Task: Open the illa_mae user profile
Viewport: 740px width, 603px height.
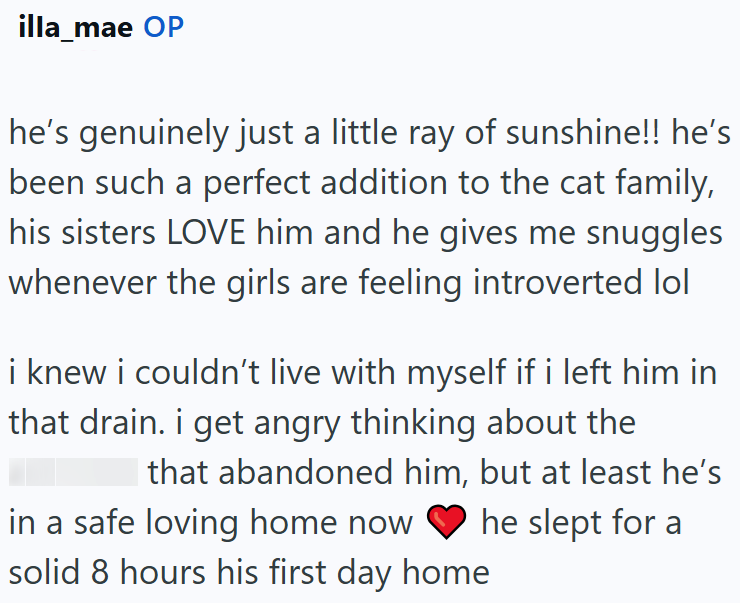Action: tap(76, 27)
